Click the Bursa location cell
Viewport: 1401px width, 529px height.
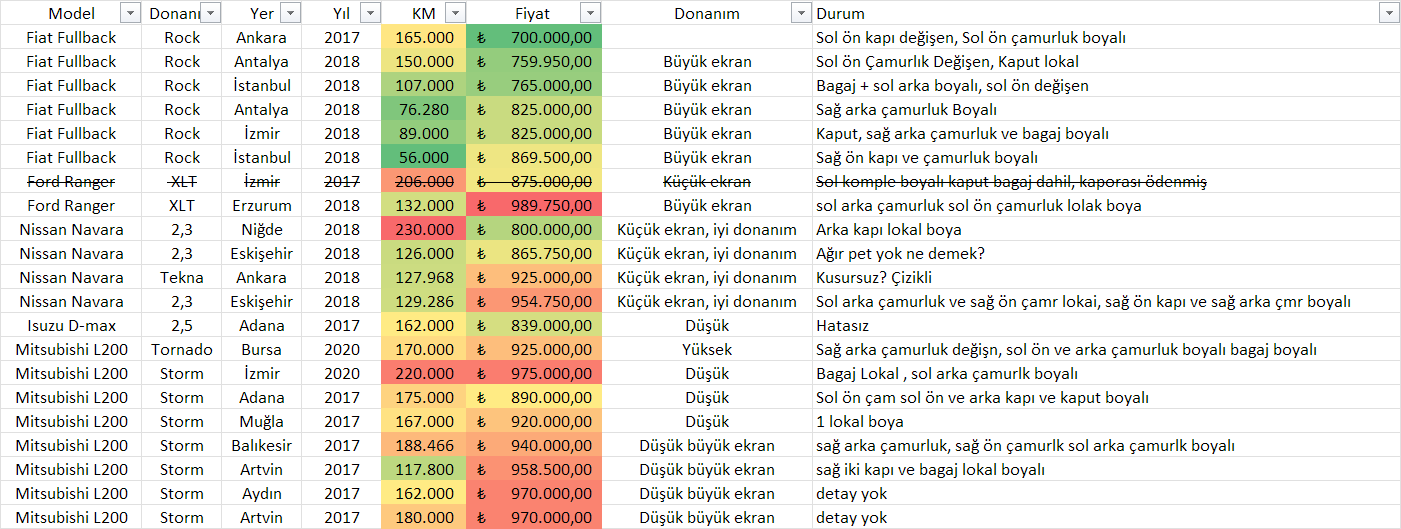263,349
